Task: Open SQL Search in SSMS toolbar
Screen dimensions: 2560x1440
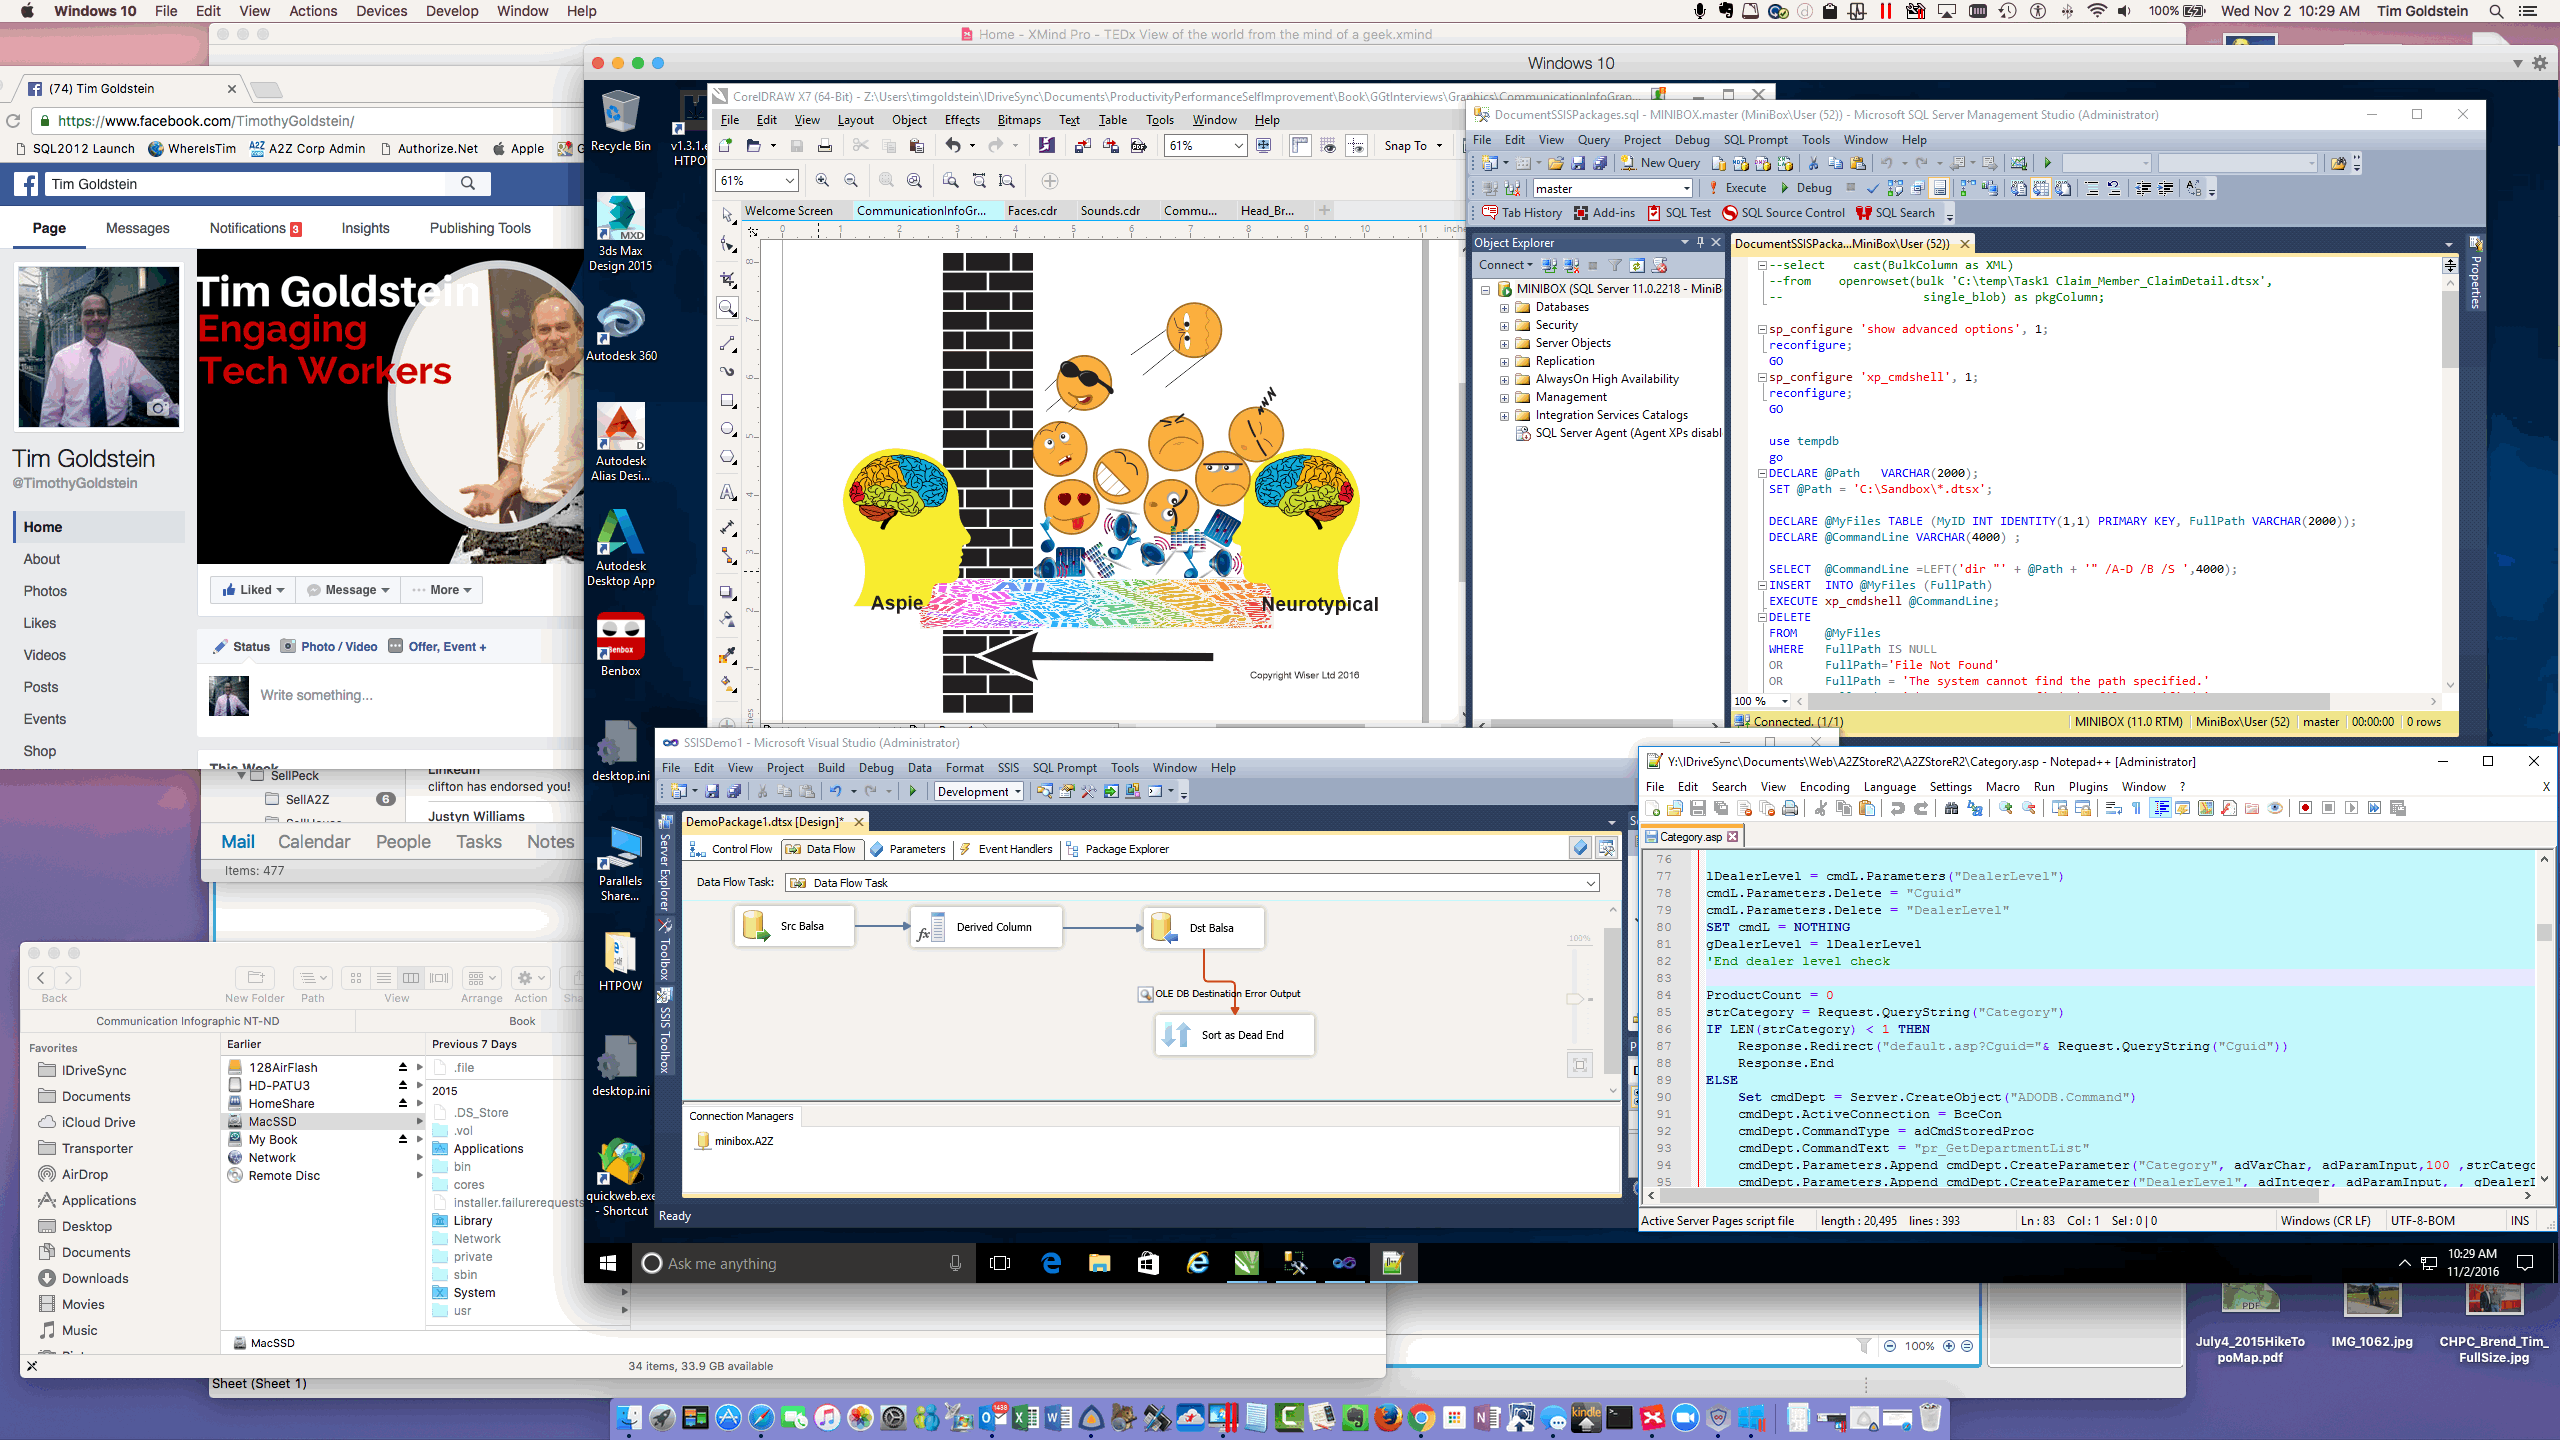Action: click(1896, 213)
